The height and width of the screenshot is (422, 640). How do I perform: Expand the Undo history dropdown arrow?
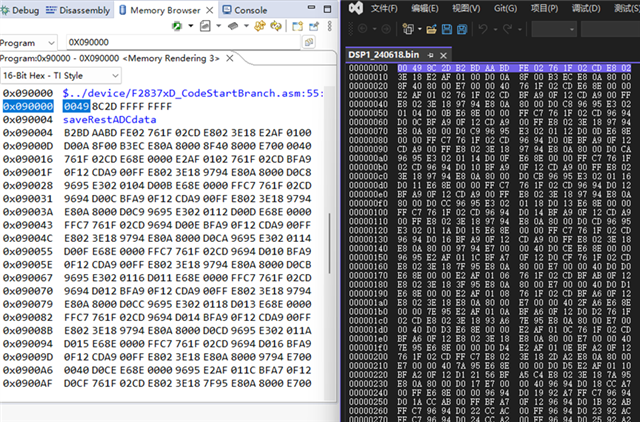click(x=495, y=29)
